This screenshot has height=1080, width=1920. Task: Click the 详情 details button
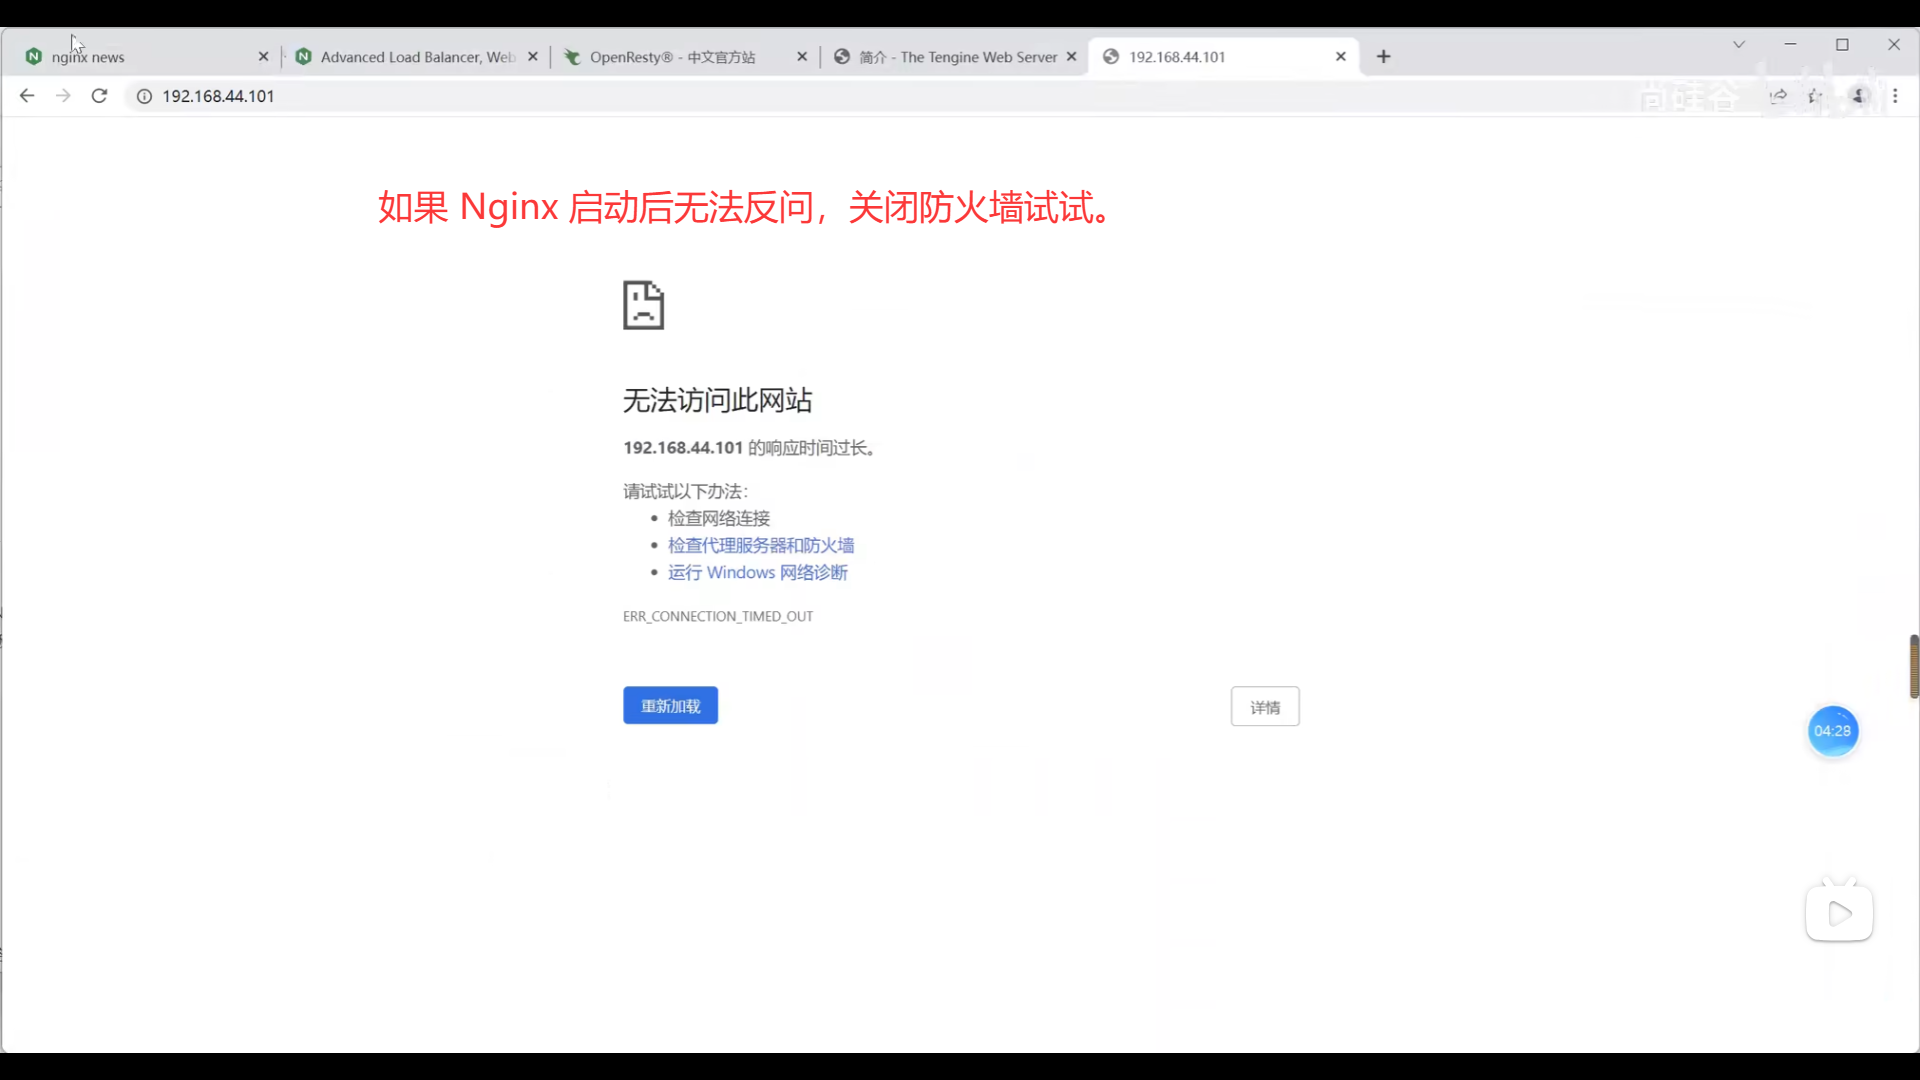(x=1264, y=707)
